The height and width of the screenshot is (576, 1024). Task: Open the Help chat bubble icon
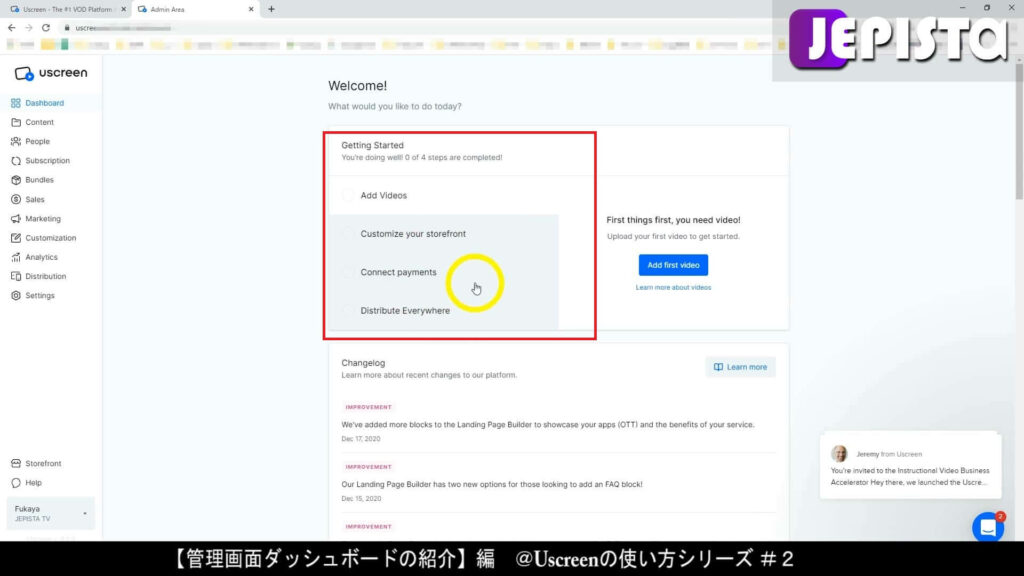pos(16,483)
